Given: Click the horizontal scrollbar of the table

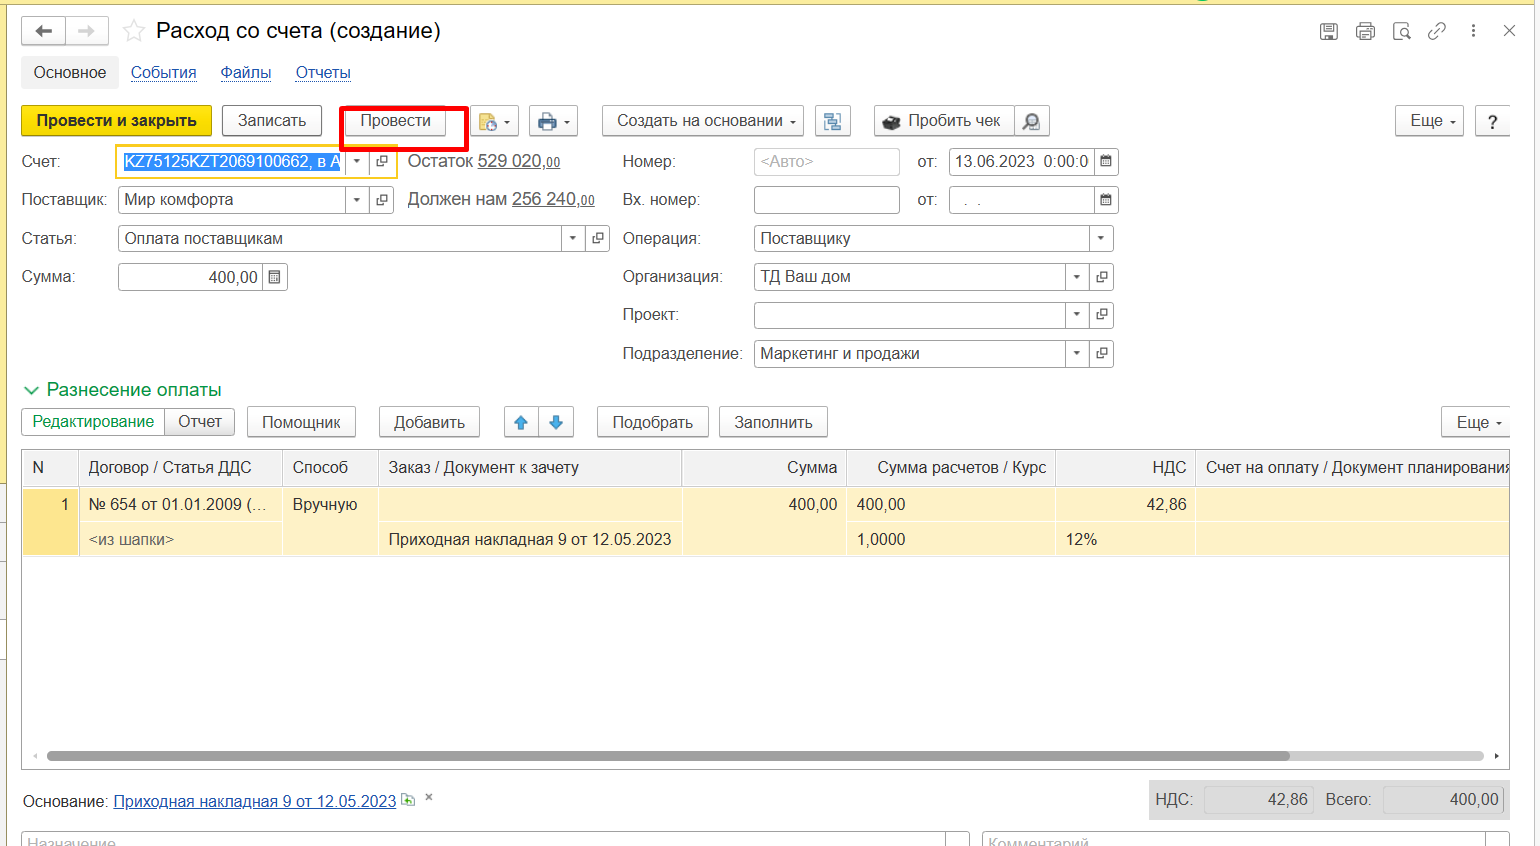Looking at the screenshot, I should point(667,756).
